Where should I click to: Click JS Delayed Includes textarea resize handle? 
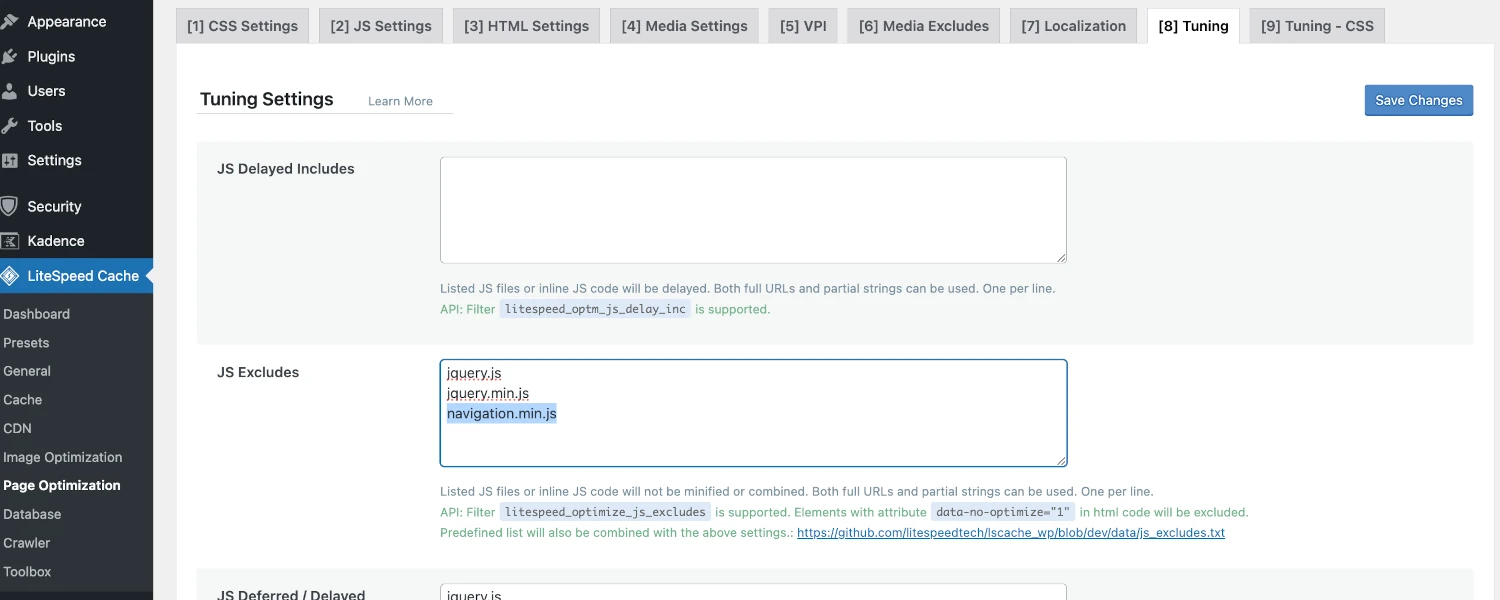click(x=1060, y=257)
